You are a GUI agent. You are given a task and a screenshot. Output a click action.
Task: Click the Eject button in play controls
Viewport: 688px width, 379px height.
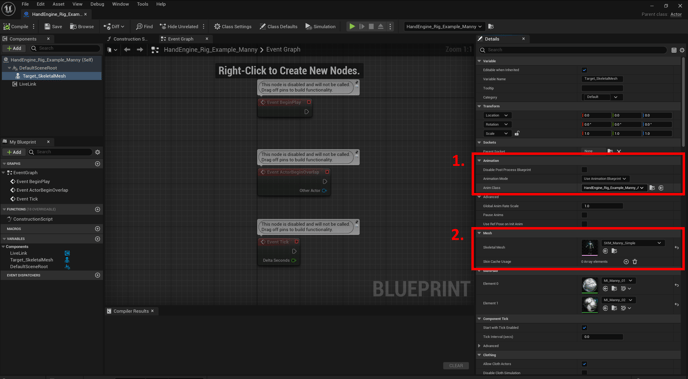380,26
